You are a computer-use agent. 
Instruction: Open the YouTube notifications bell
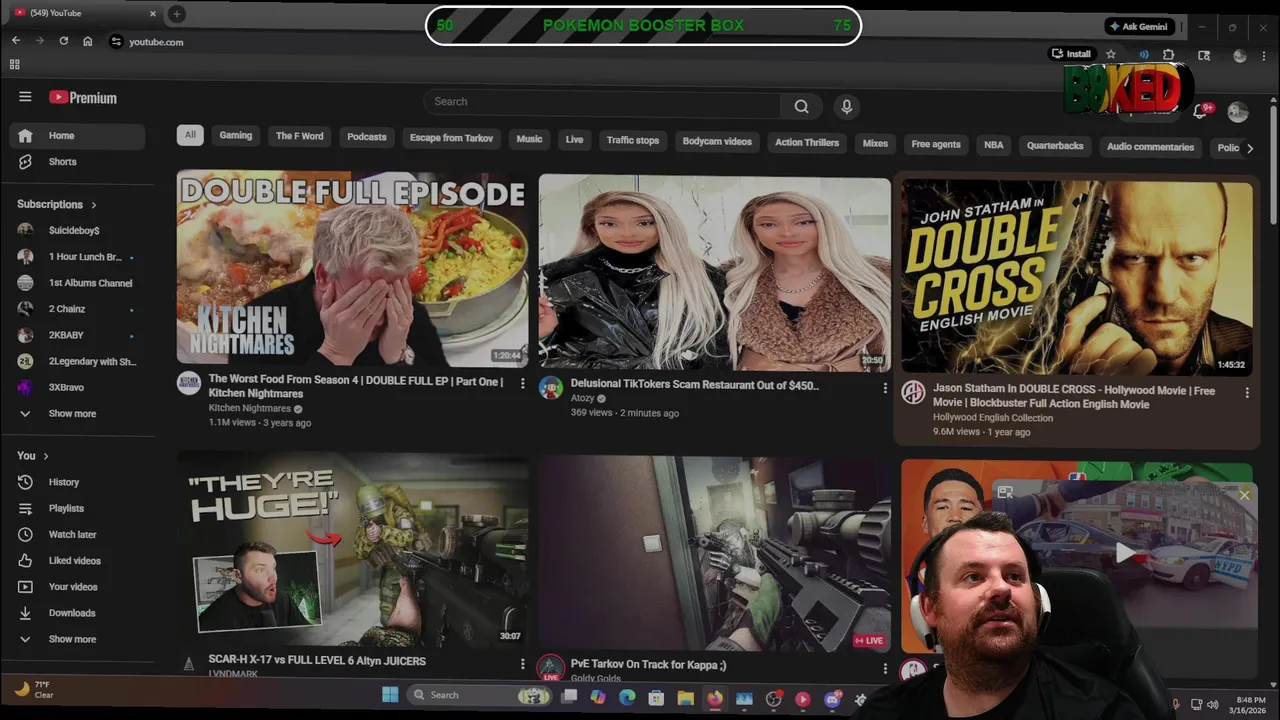coord(1200,111)
